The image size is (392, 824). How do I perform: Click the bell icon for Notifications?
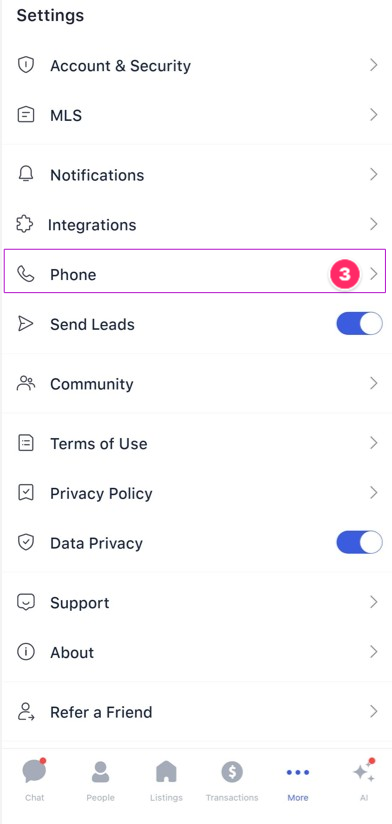(x=25, y=174)
